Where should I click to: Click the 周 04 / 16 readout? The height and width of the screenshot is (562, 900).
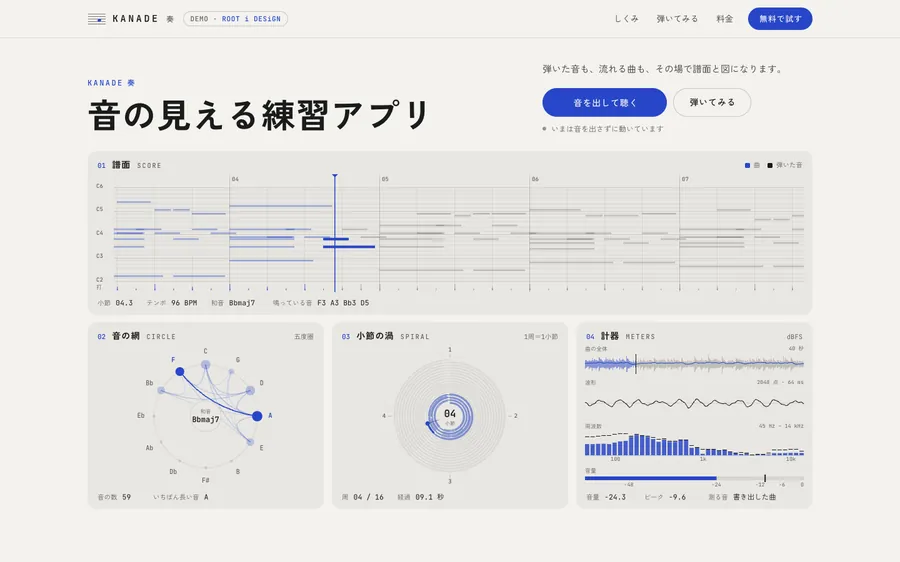click(363, 497)
